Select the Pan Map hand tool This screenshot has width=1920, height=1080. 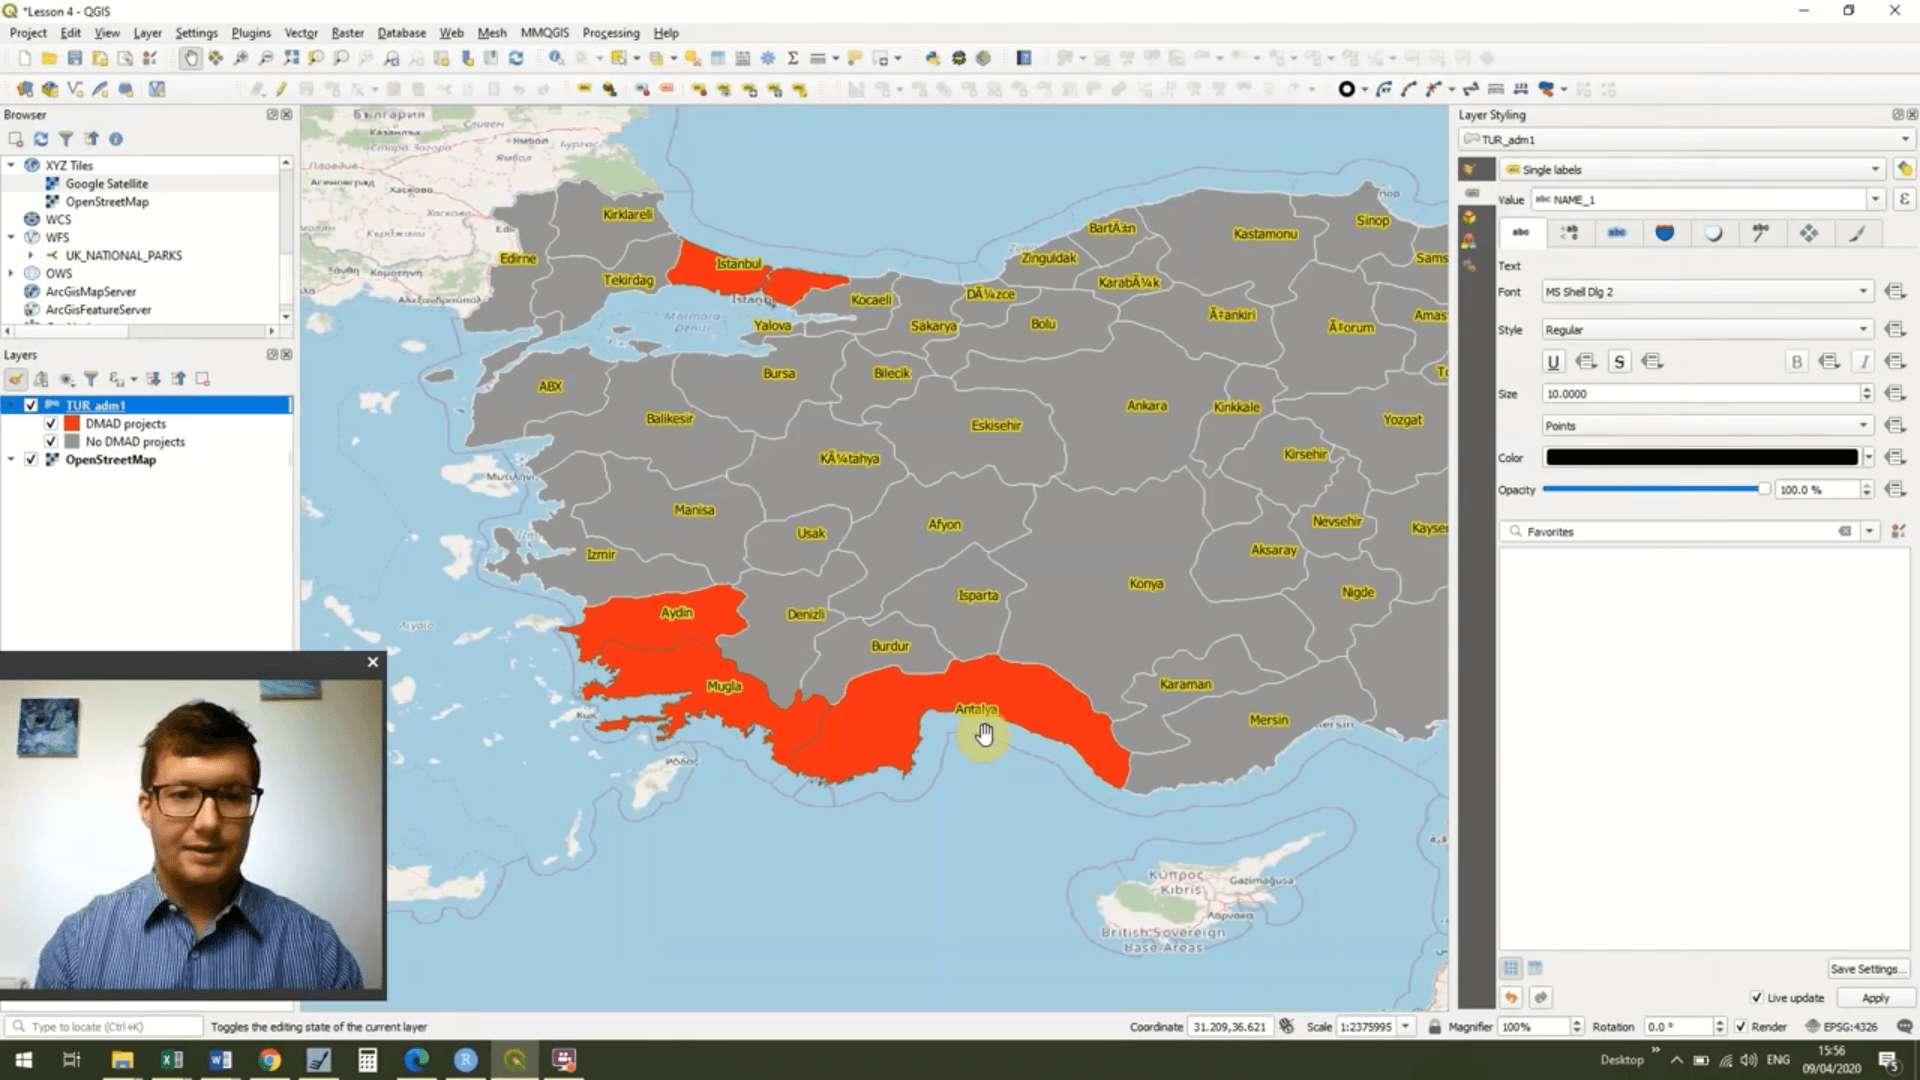pyautogui.click(x=190, y=57)
